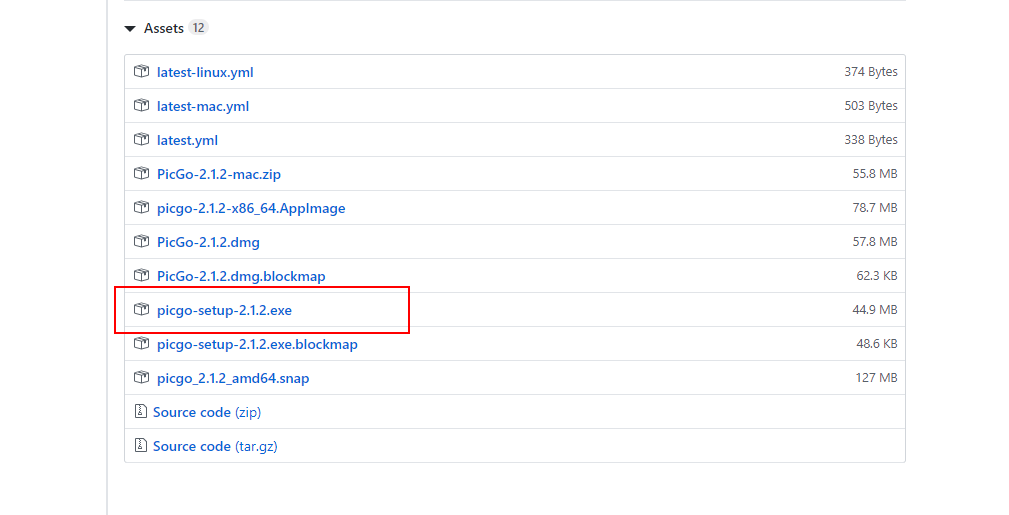The image size is (1009, 515).
Task: Click the 78.7 MB size text
Action: [x=875, y=208]
